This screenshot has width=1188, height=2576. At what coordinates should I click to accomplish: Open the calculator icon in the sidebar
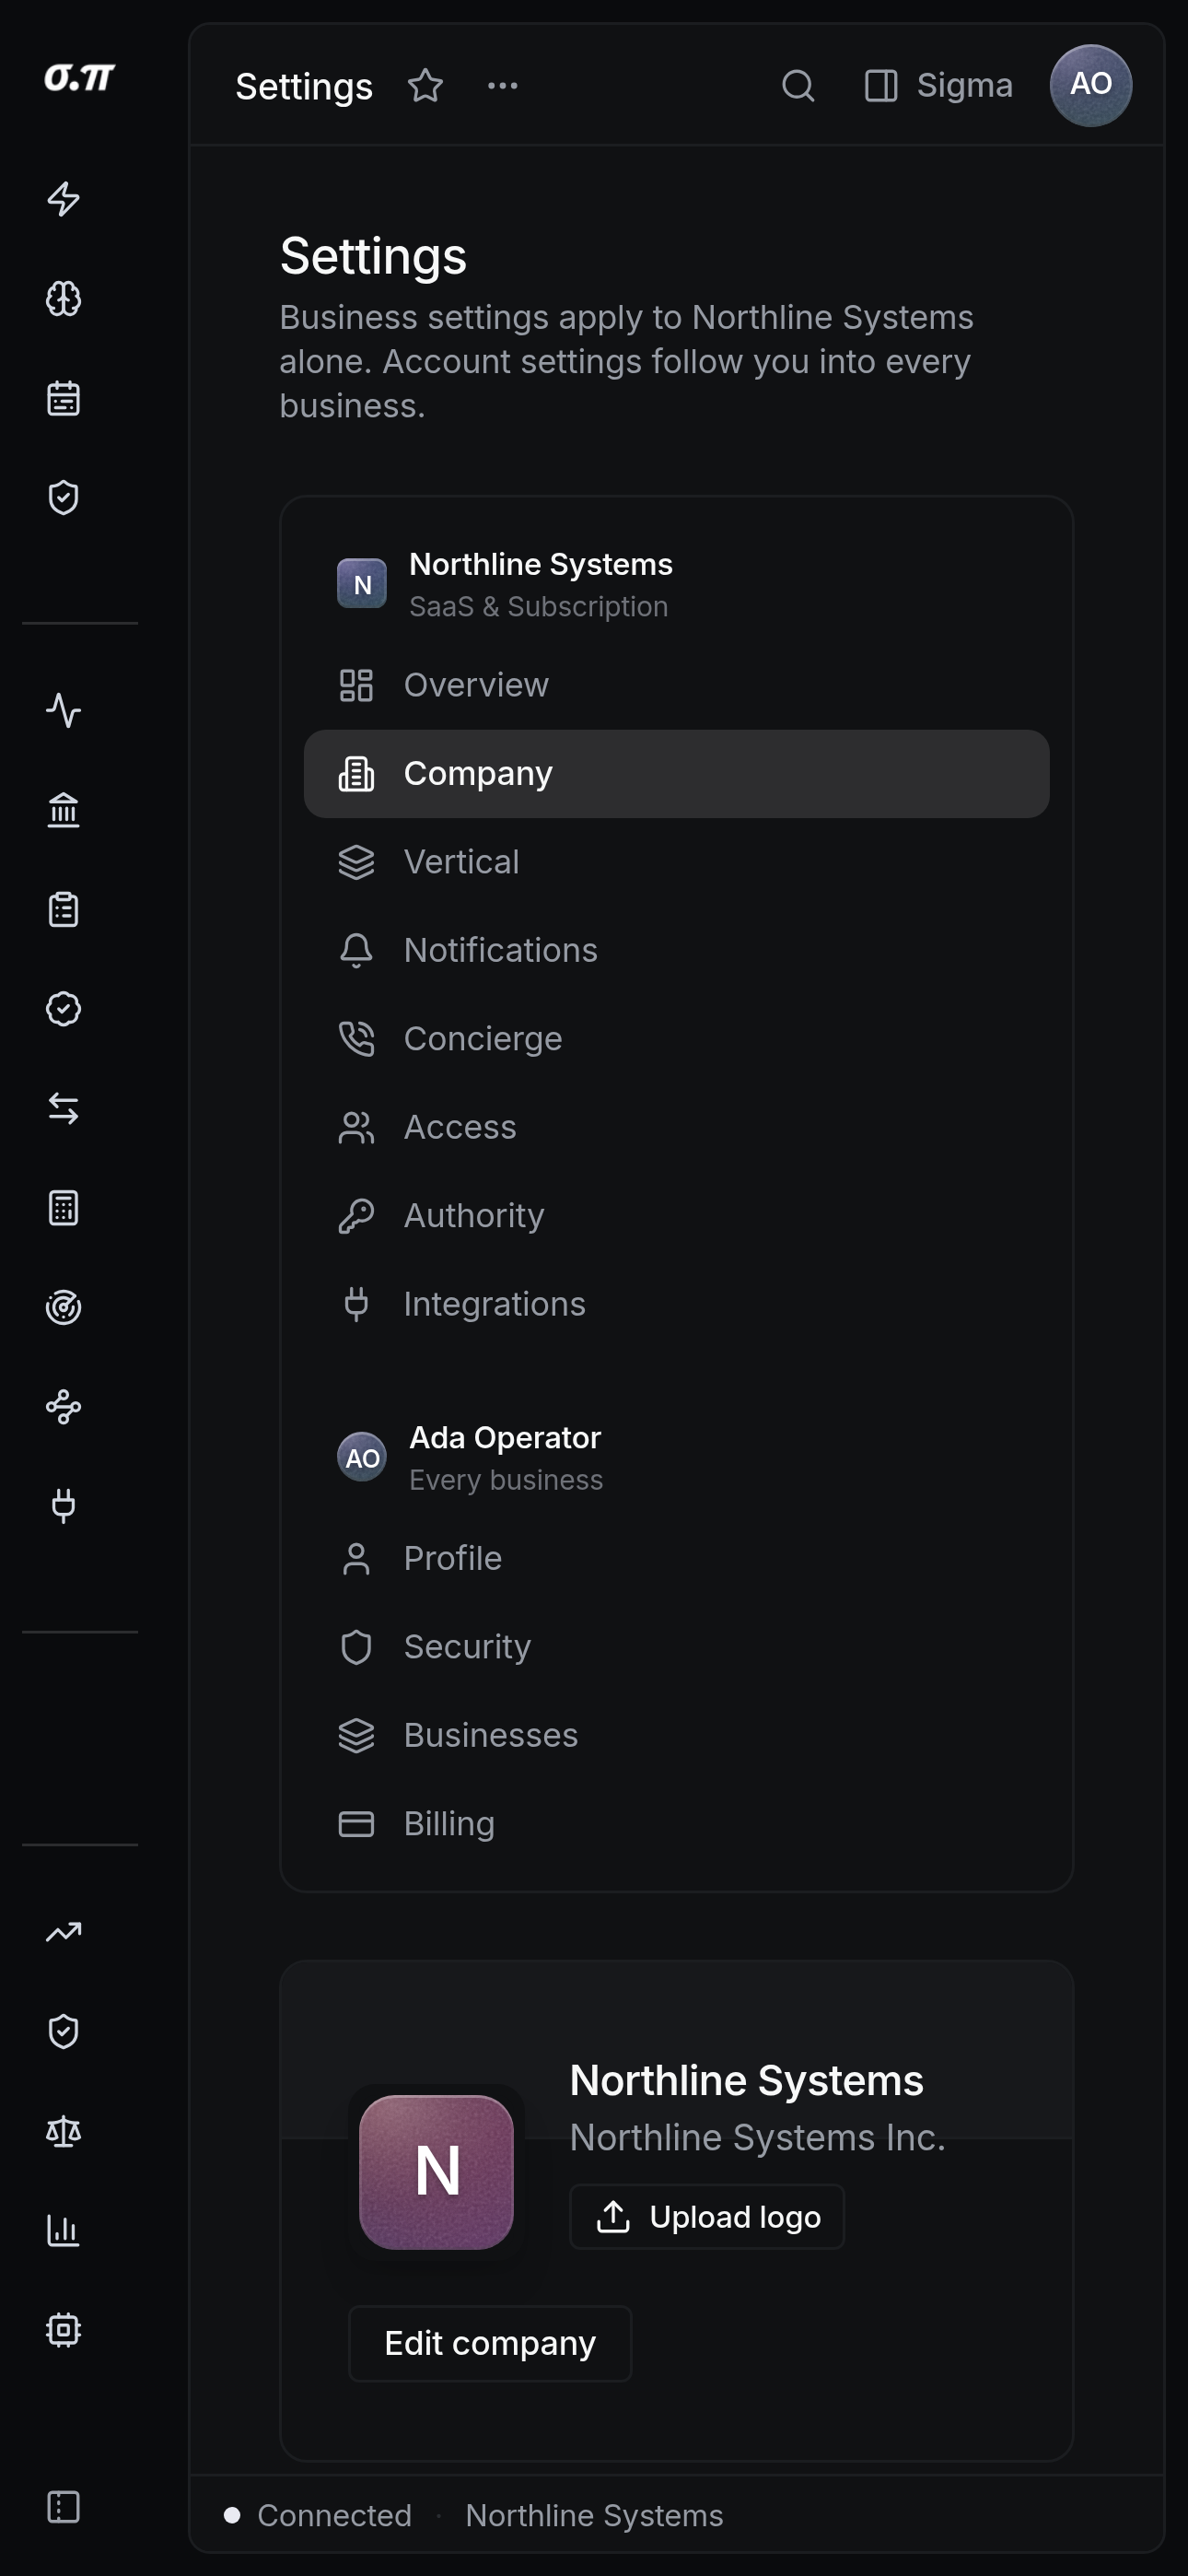[64, 1208]
